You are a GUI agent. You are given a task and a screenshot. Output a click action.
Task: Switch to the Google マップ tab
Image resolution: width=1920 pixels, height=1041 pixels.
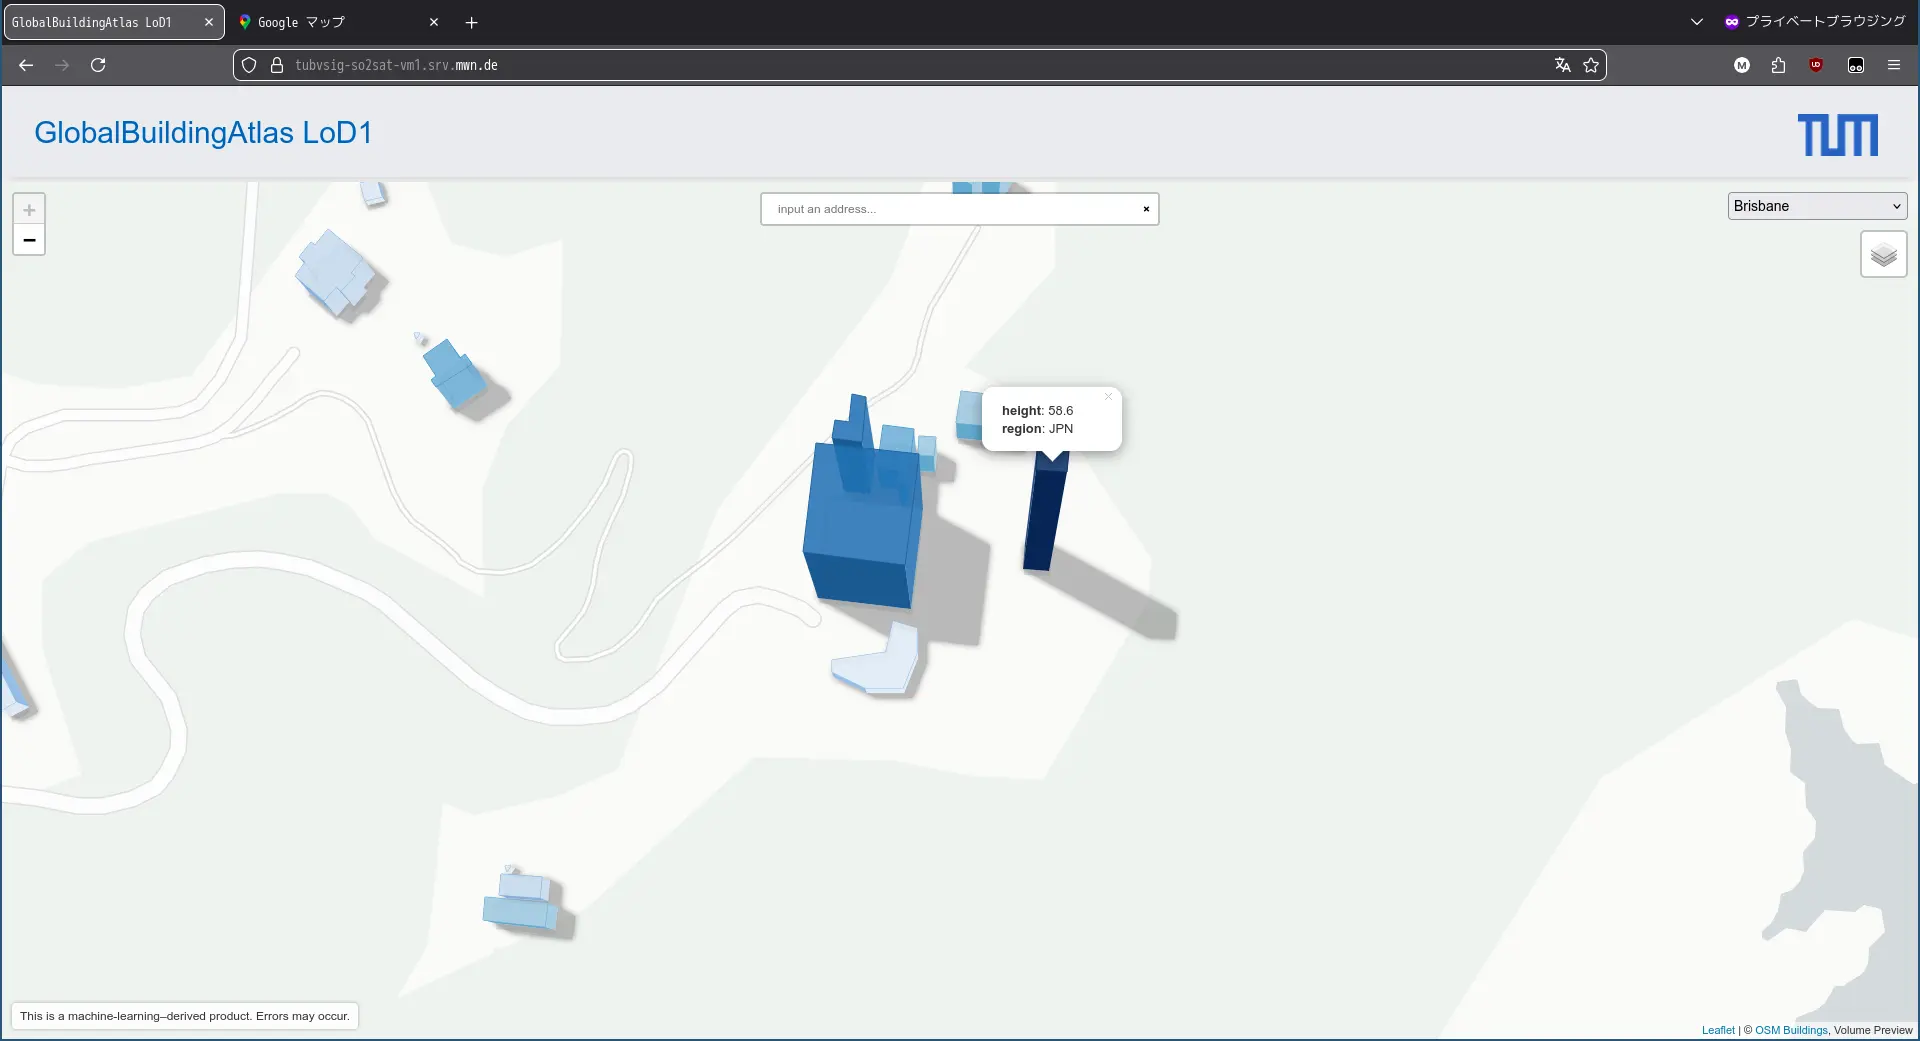[330, 22]
